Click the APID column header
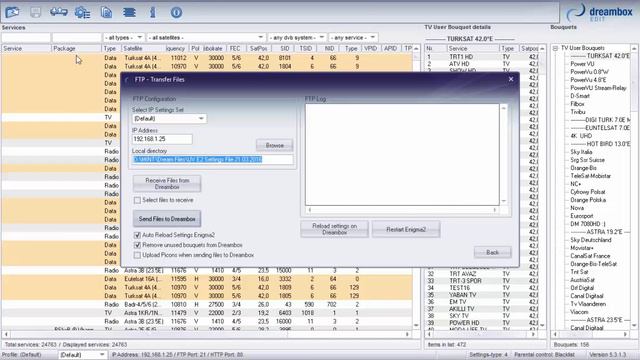 391,49
